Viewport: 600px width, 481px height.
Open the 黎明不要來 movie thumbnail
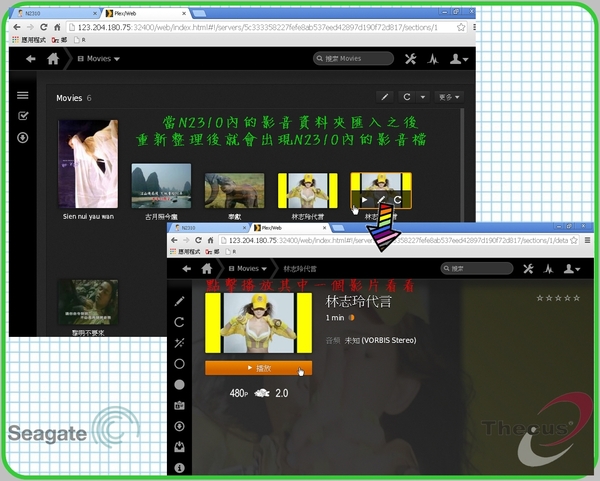click(88, 302)
